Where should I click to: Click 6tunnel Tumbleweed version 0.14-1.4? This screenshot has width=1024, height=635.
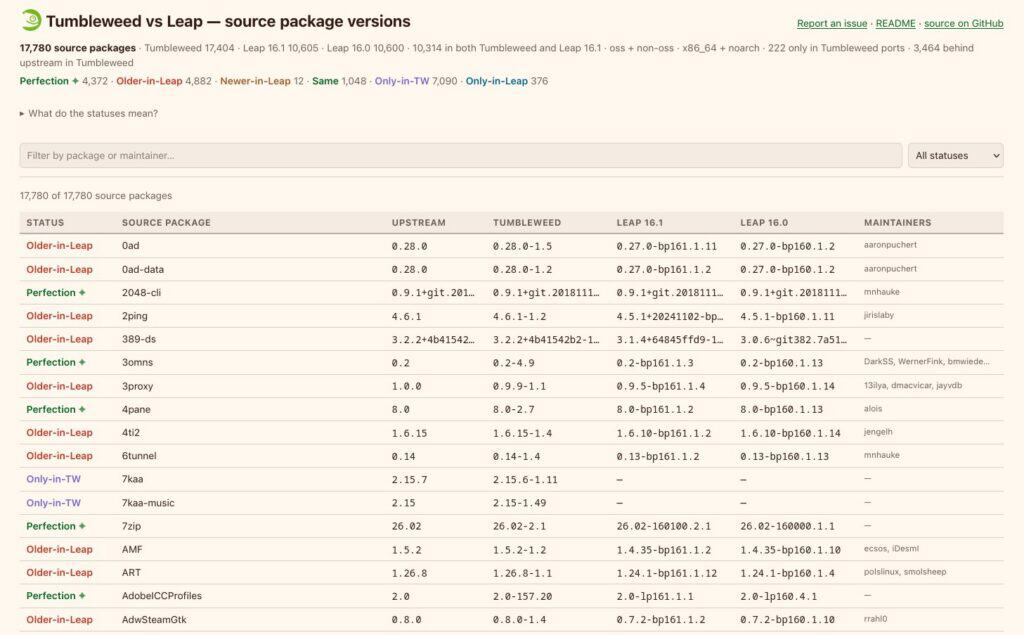(x=517, y=457)
